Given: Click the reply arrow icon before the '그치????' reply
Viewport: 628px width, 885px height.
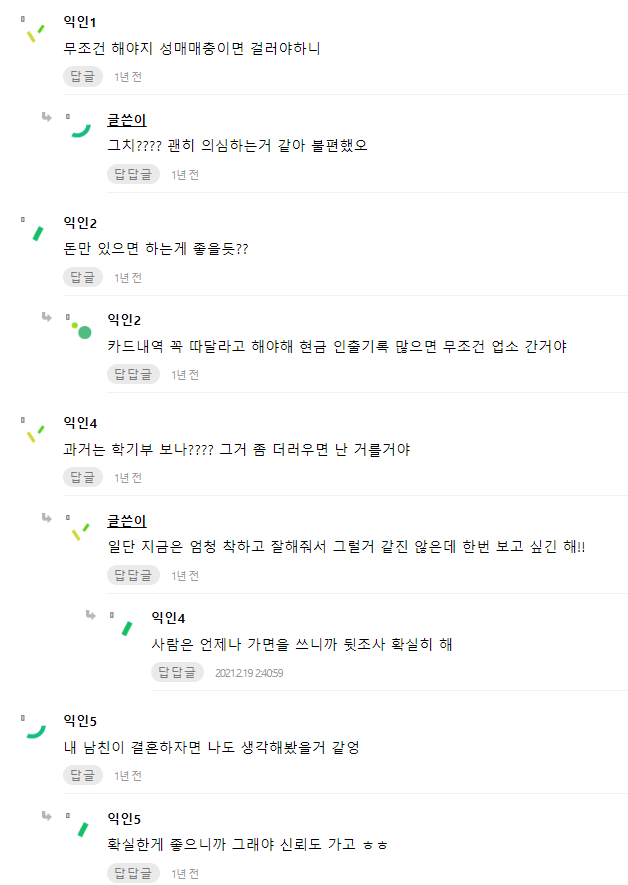Looking at the screenshot, I should (x=46, y=117).
